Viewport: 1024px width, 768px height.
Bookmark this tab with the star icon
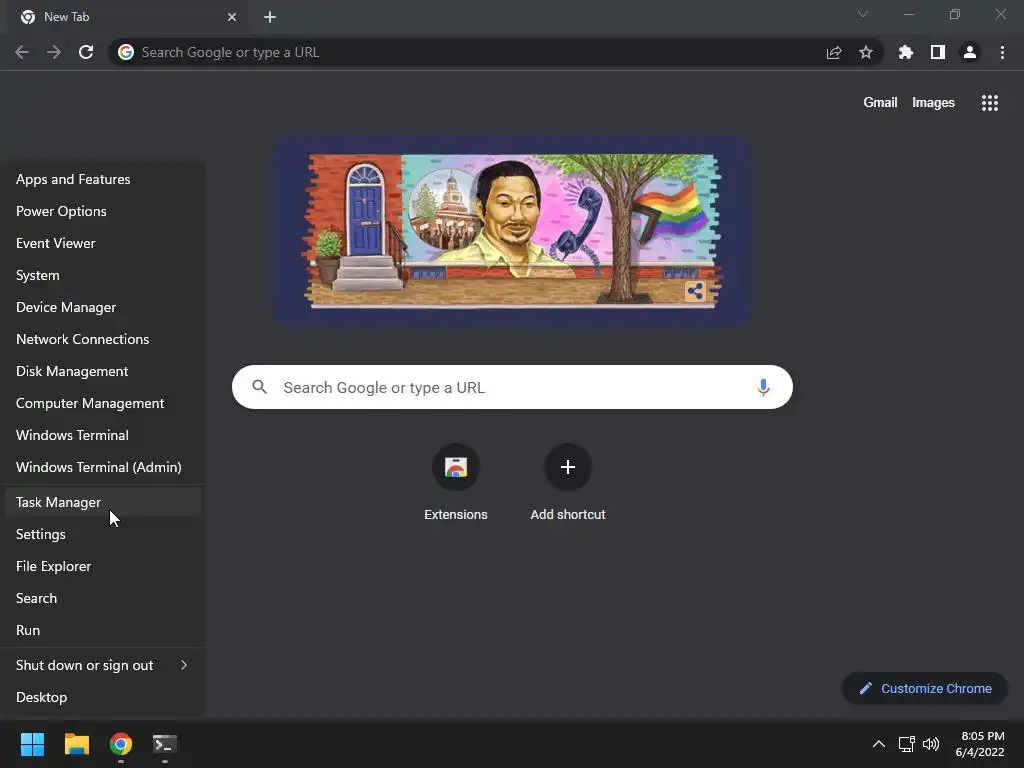click(866, 52)
